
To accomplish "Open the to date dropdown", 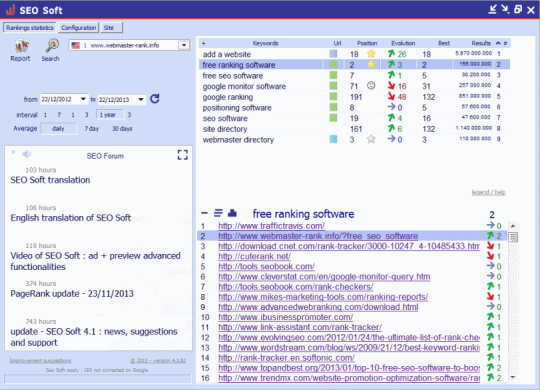I will [141, 99].
